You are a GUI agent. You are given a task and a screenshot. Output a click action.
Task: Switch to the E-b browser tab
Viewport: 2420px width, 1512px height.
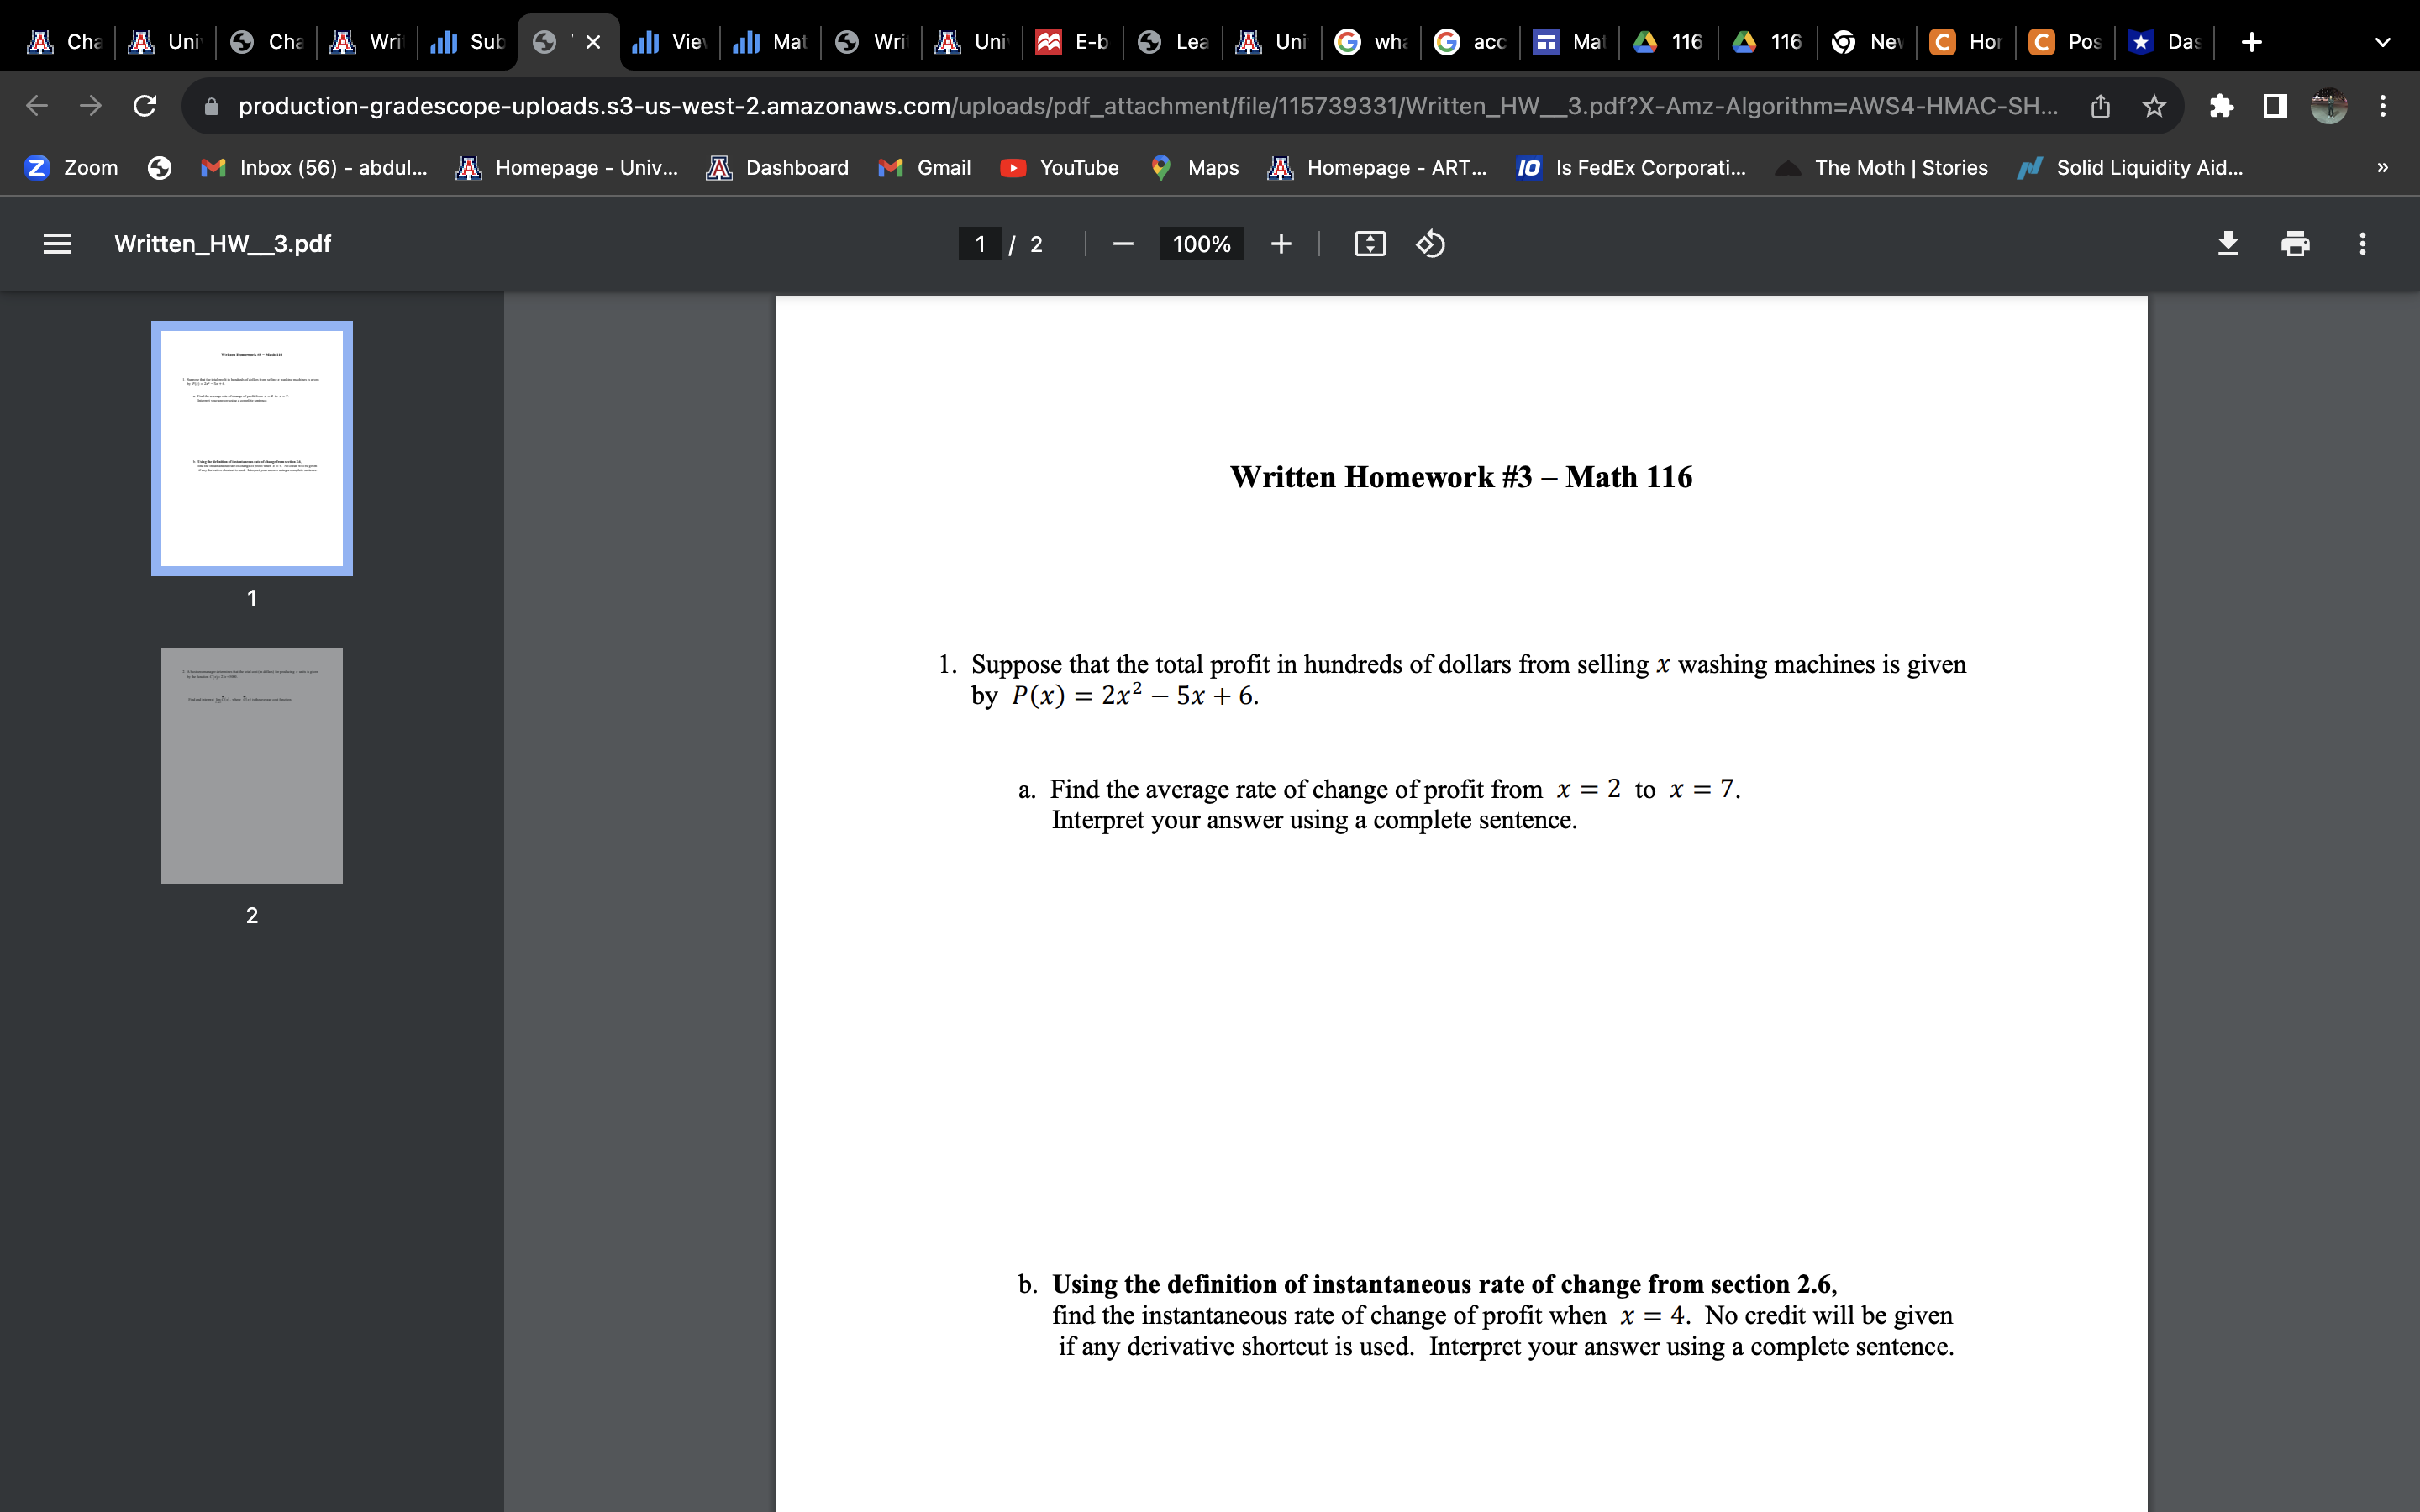(x=1072, y=42)
